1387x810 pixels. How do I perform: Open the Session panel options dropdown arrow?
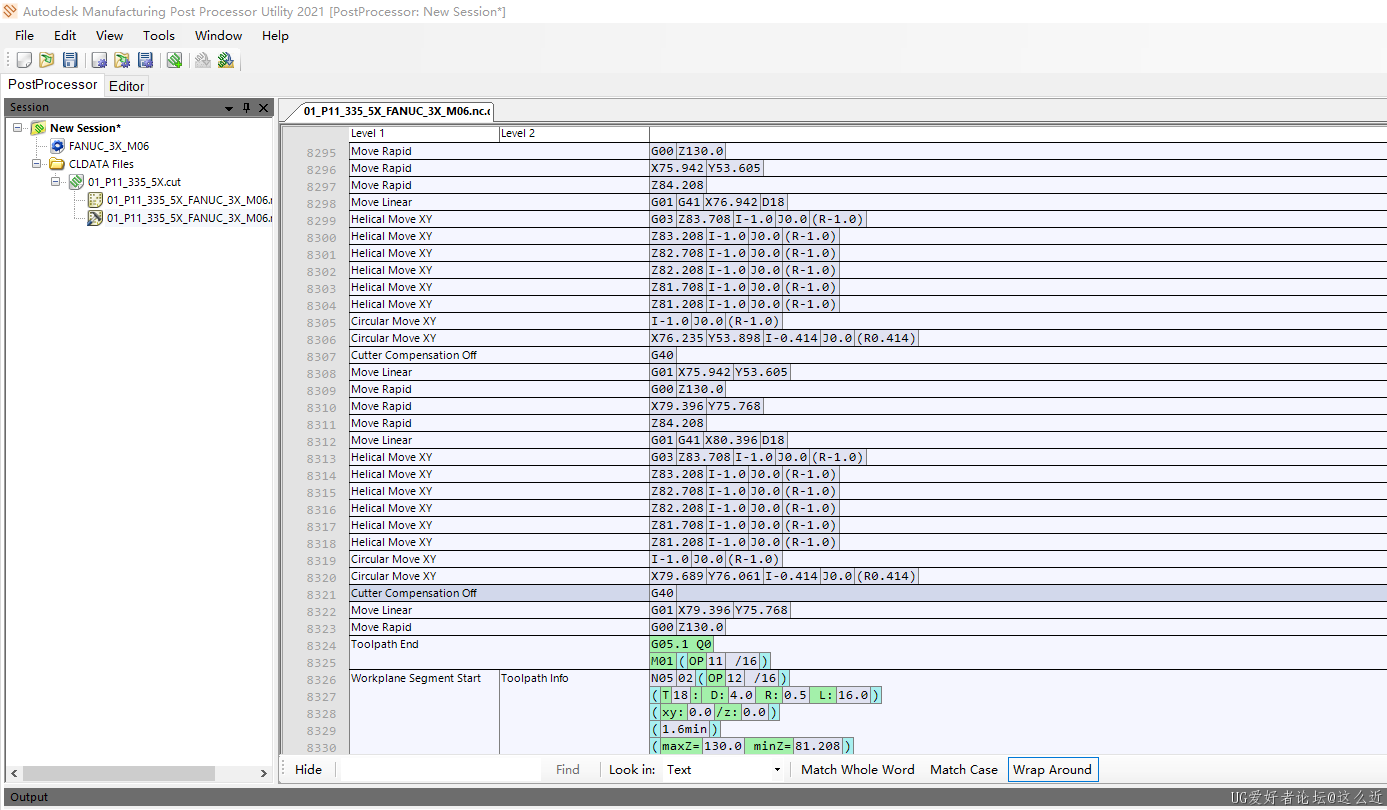click(230, 108)
